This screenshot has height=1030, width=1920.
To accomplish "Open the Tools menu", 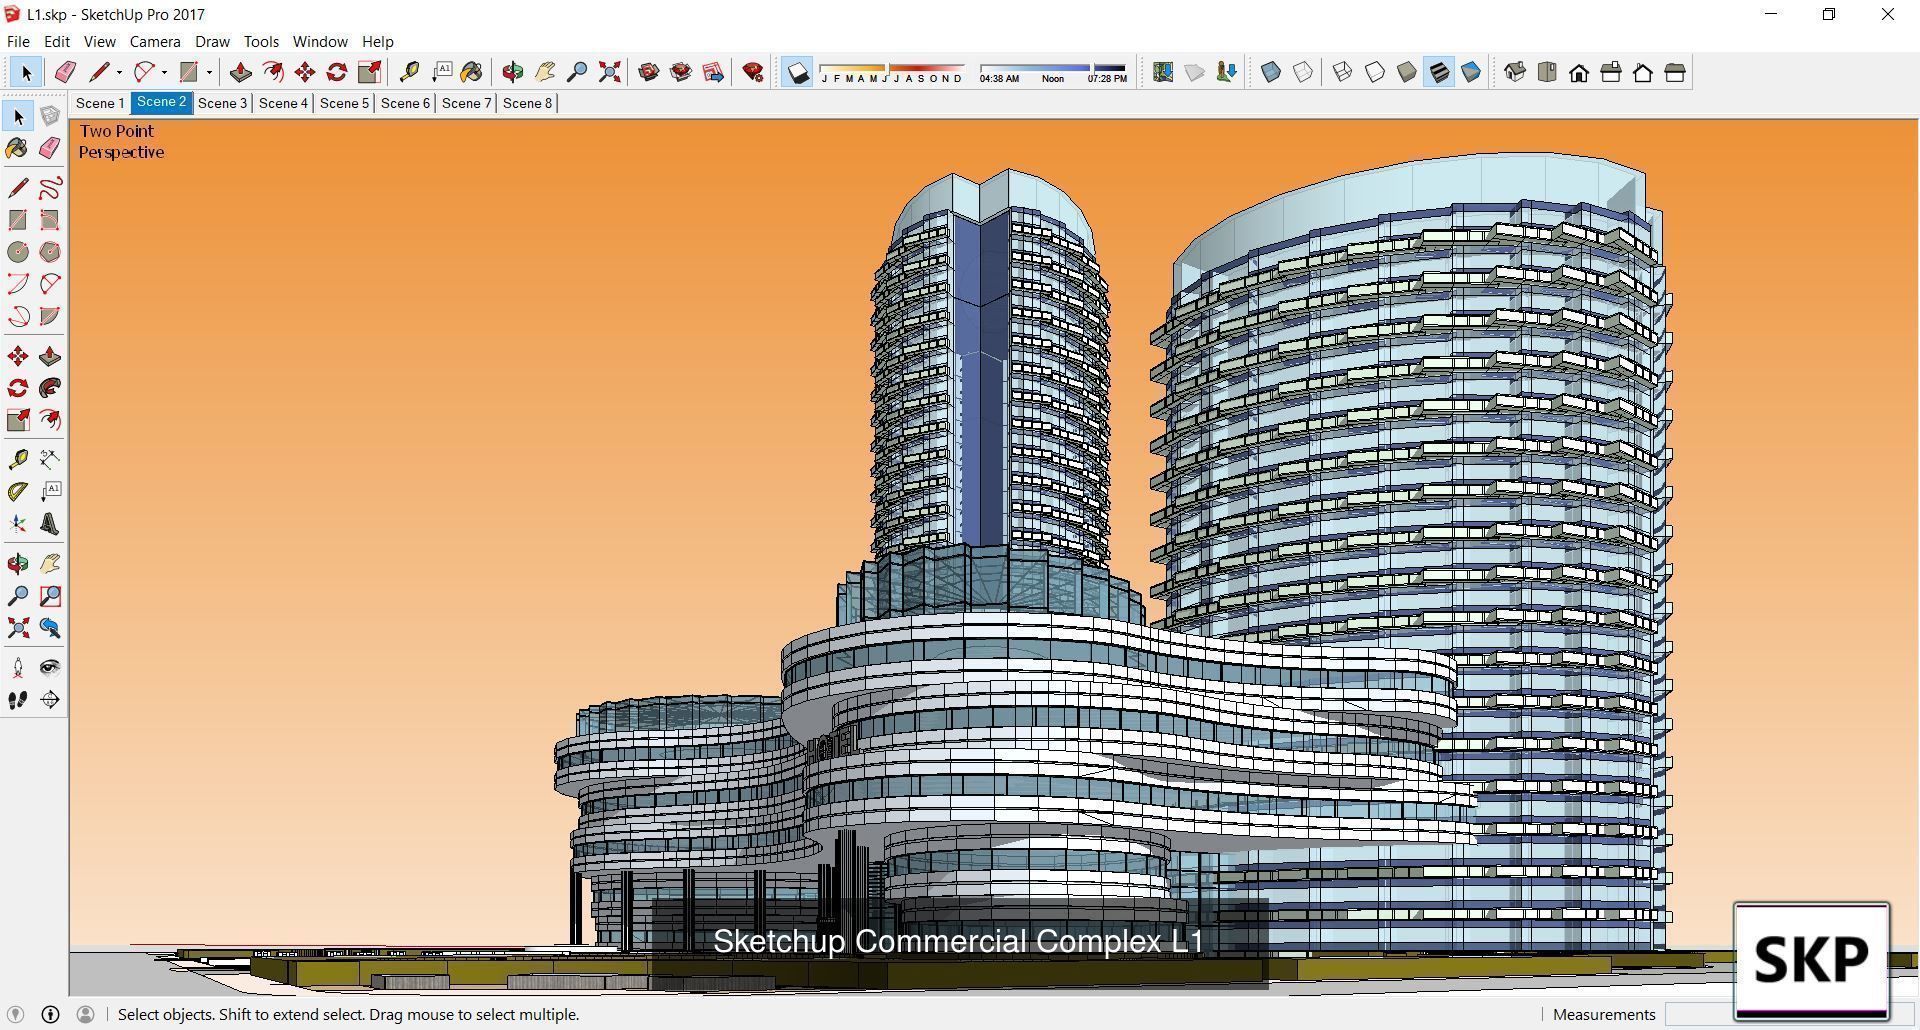I will (x=261, y=41).
